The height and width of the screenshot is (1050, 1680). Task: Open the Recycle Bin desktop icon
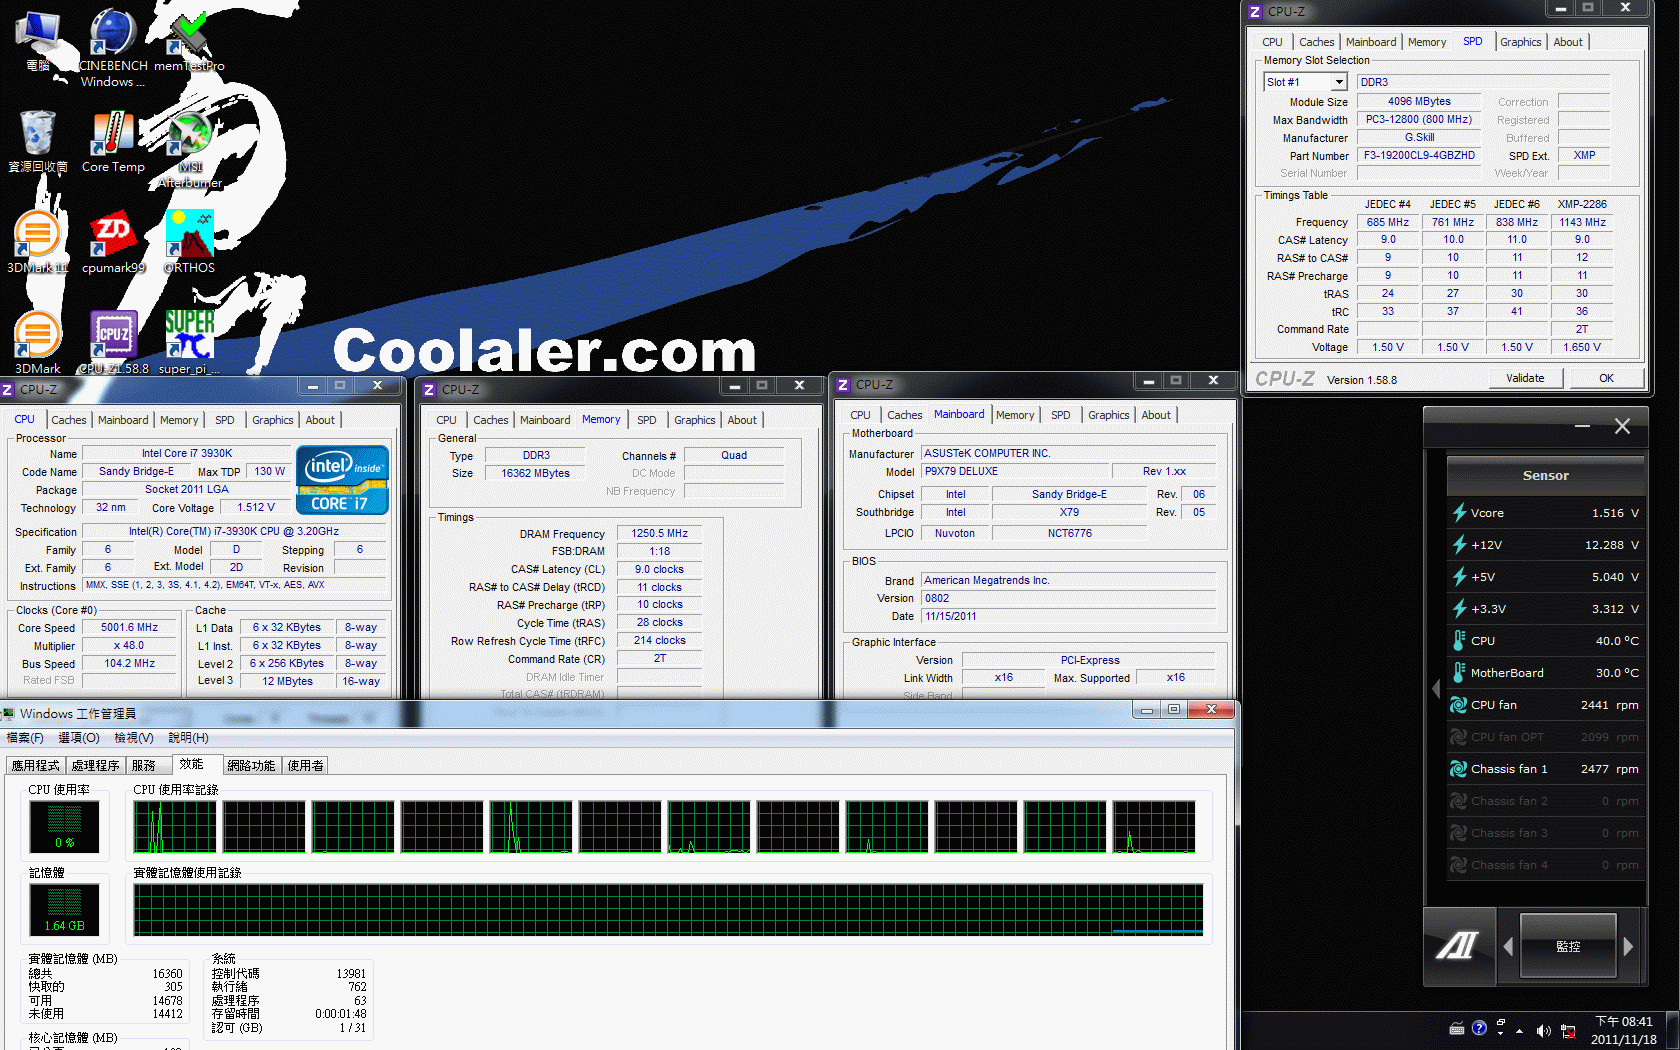click(x=38, y=142)
